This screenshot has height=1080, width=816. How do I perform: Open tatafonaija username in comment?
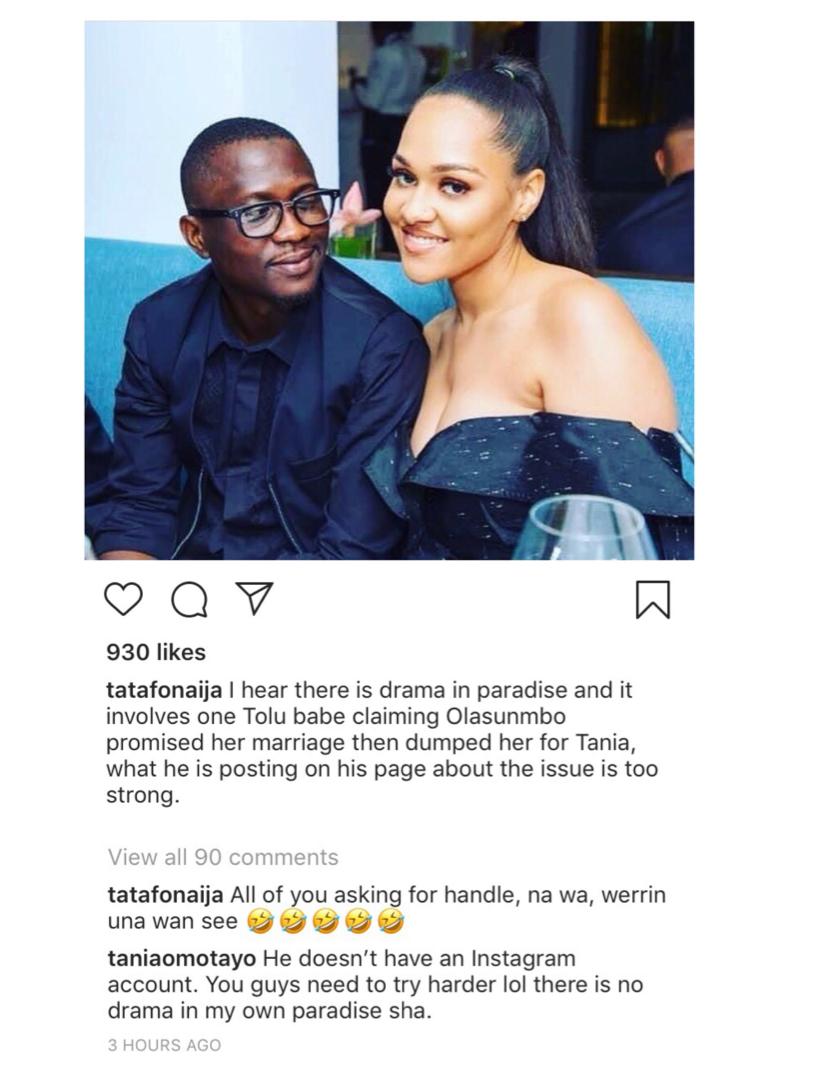coord(165,895)
